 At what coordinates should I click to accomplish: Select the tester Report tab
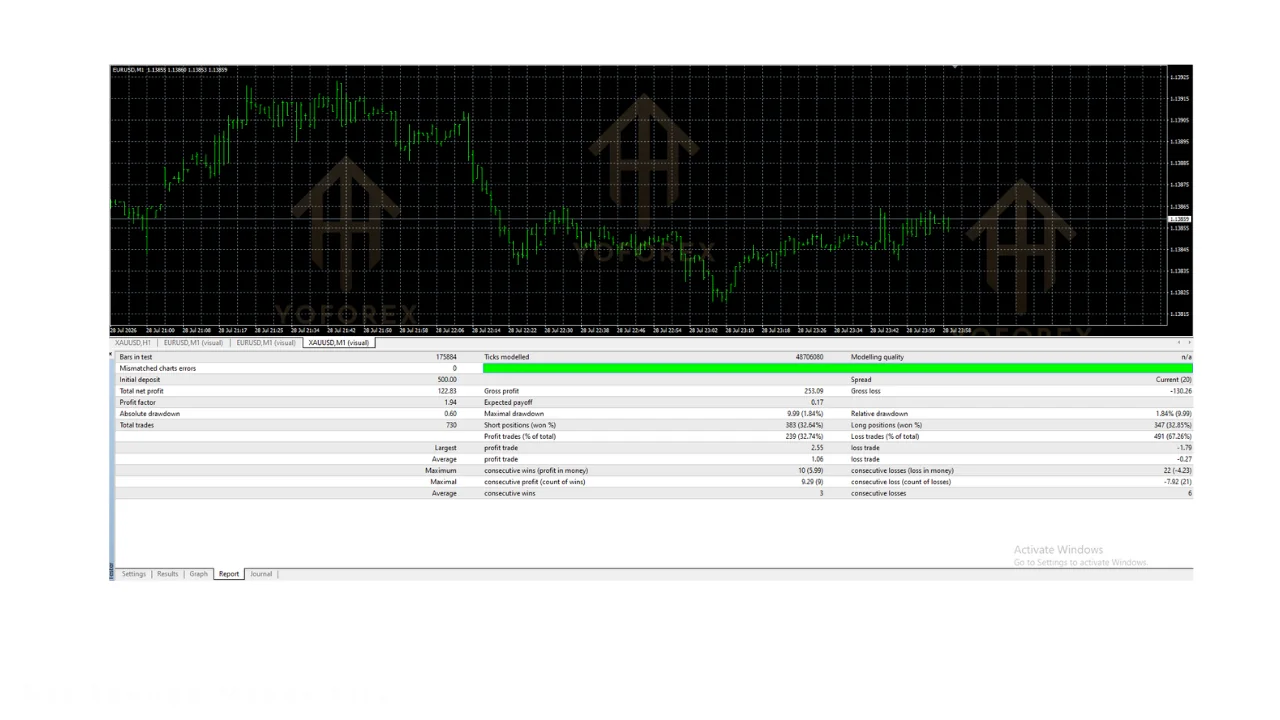[229, 574]
